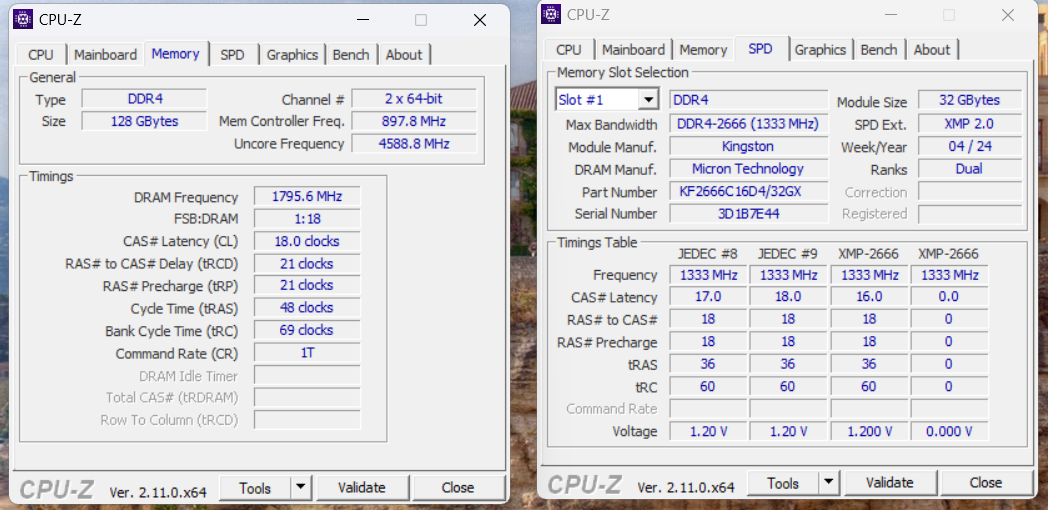Open the About tab in the Memory window

404,55
